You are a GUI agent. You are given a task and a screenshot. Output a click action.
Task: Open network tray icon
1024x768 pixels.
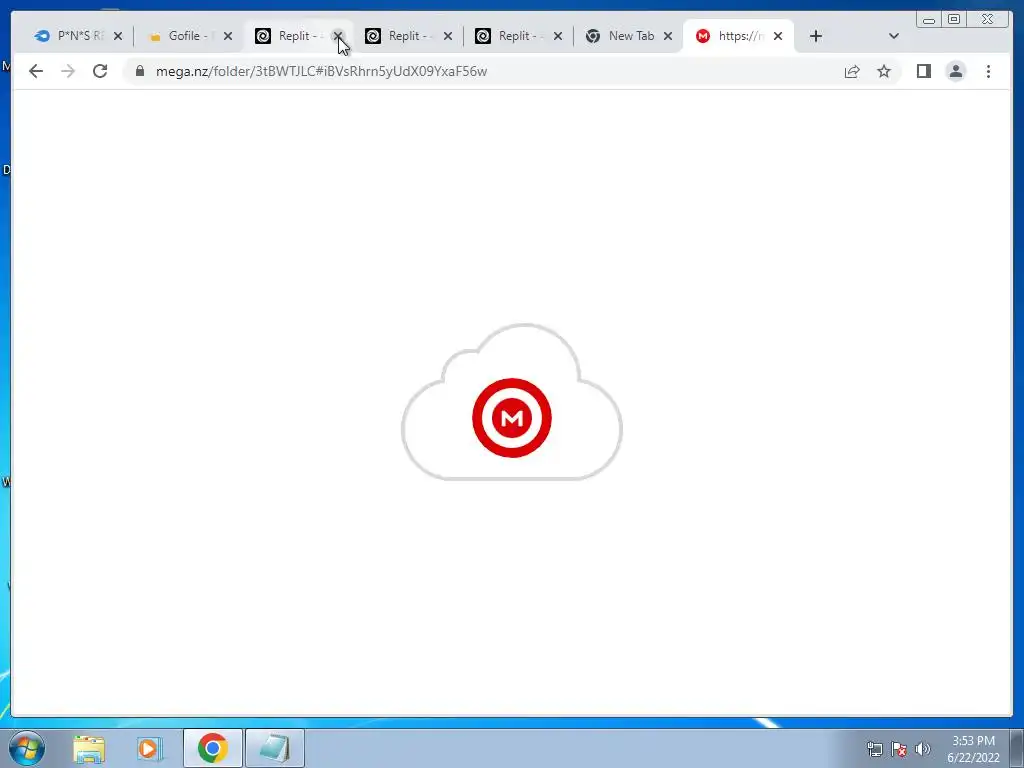[874, 749]
